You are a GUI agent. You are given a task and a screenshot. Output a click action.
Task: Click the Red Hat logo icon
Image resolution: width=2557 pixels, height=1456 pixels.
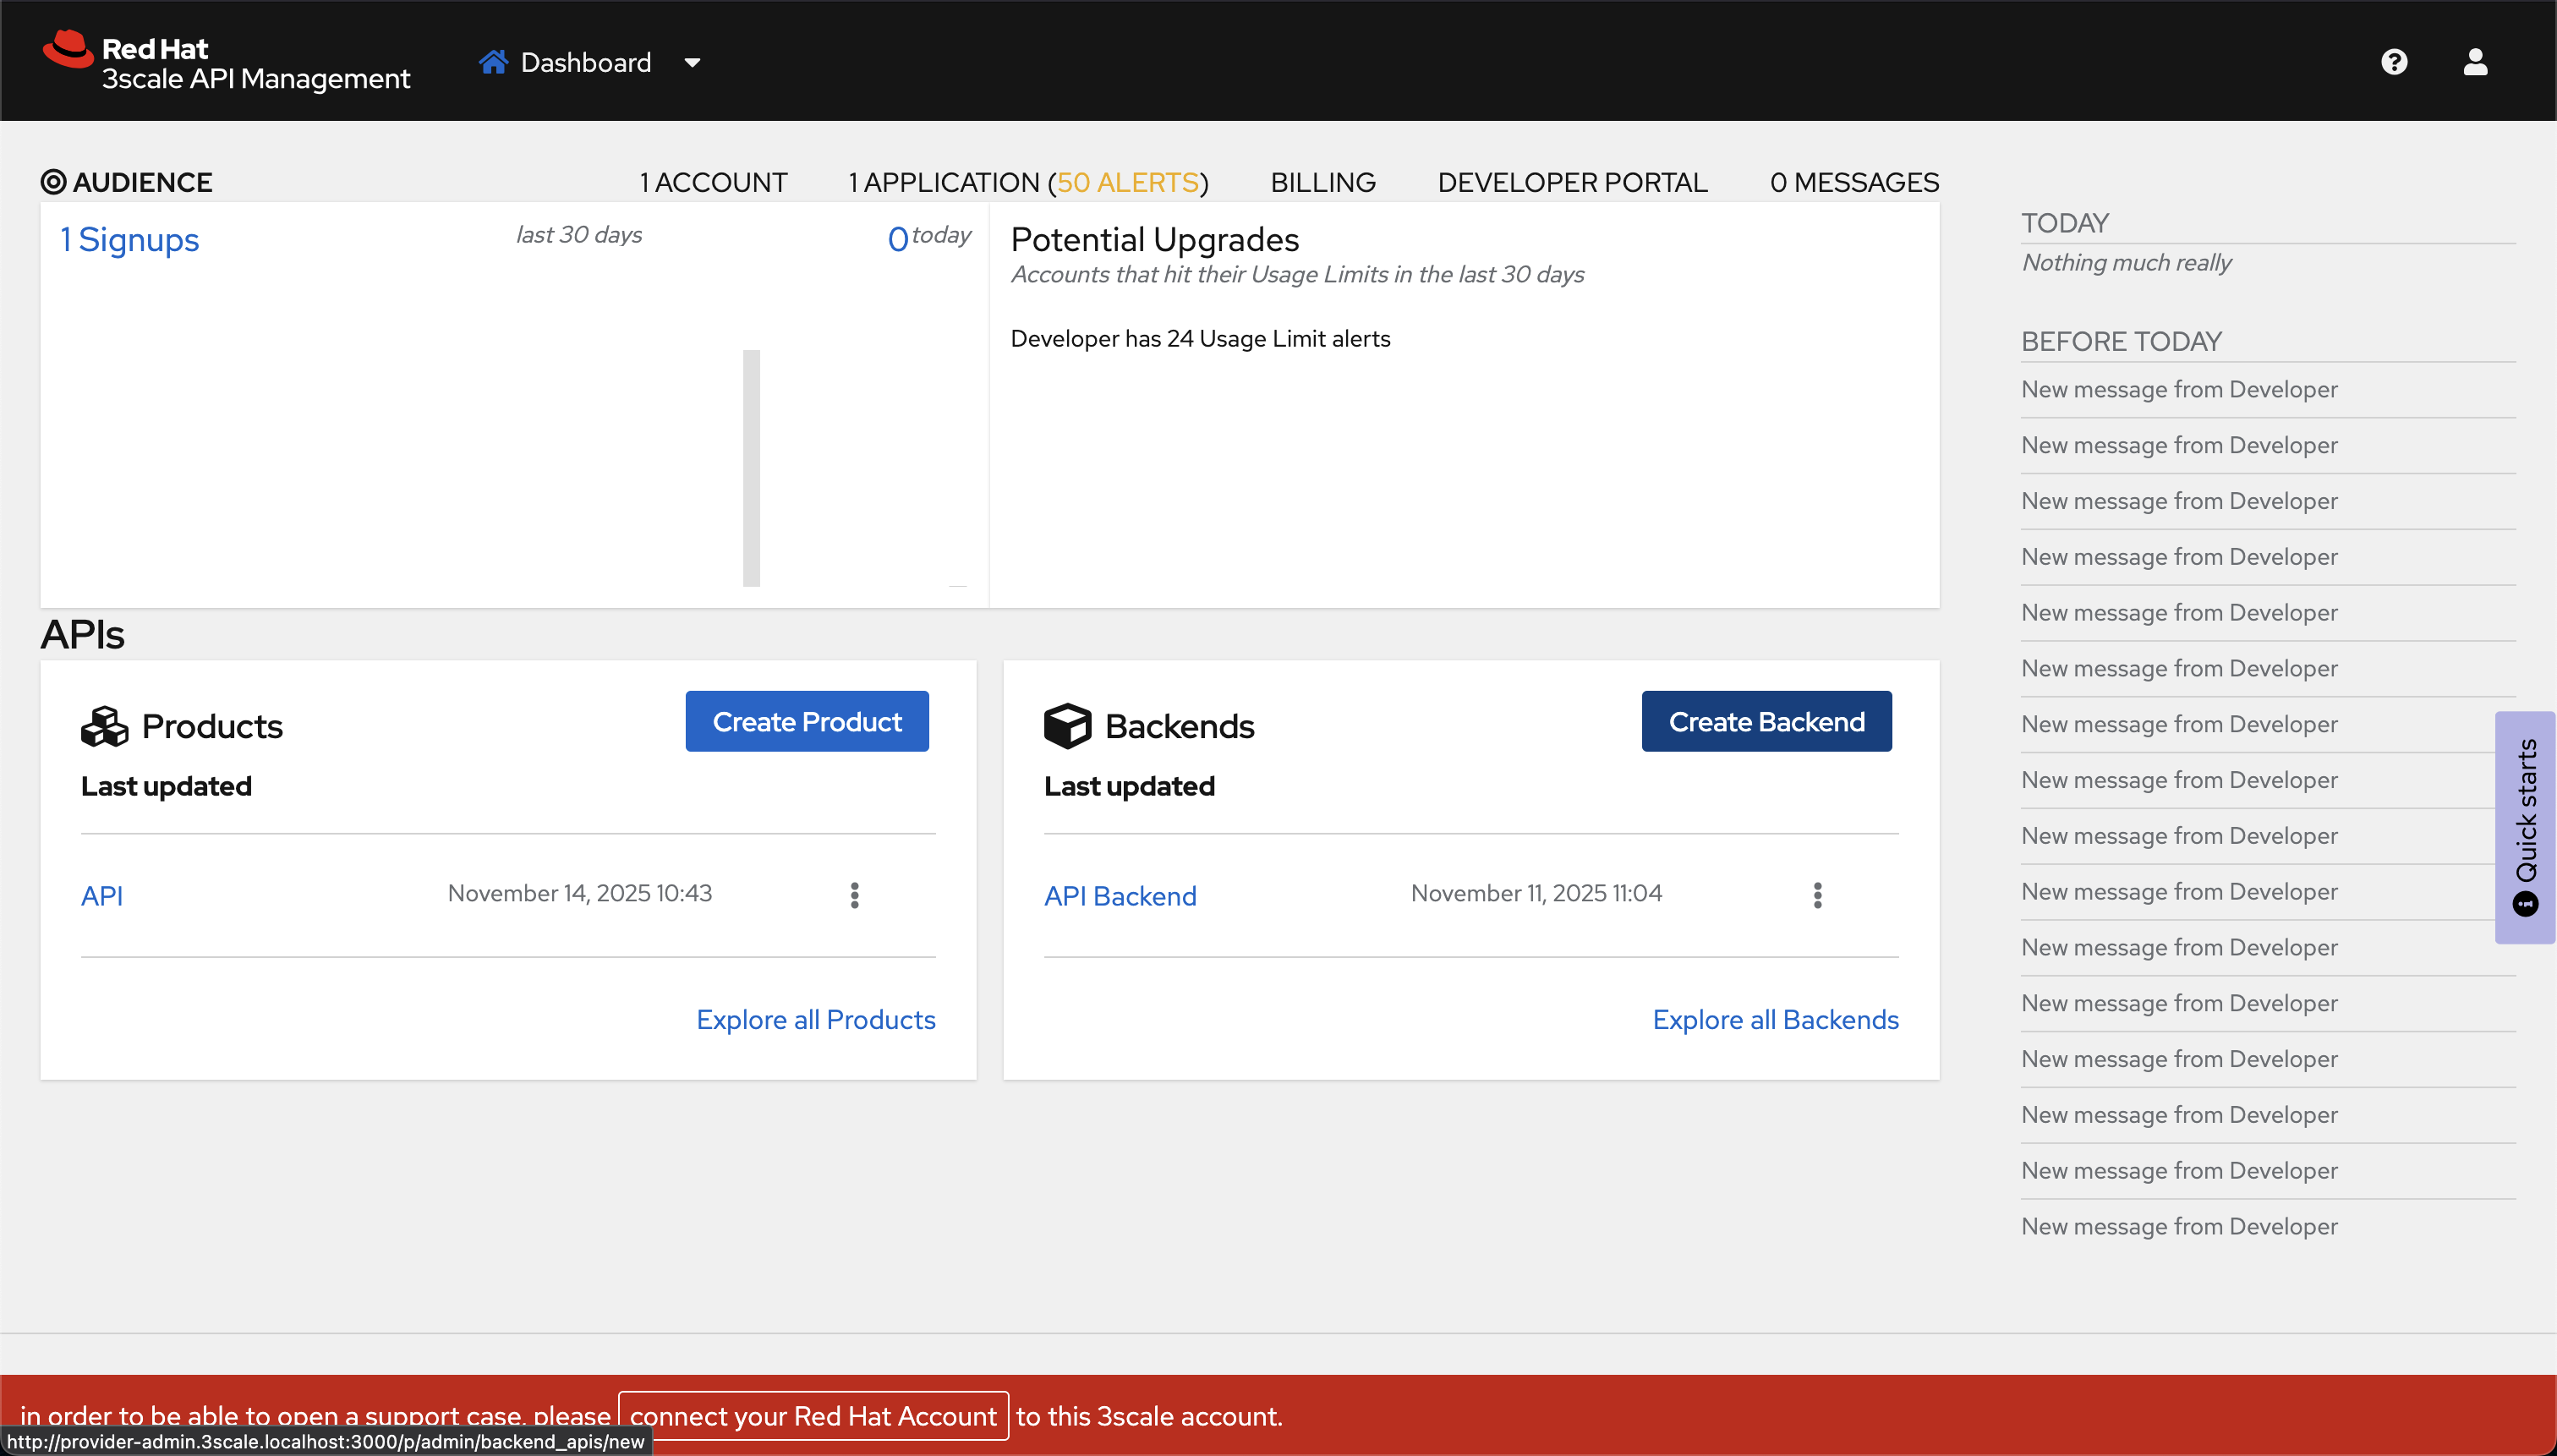click(67, 48)
